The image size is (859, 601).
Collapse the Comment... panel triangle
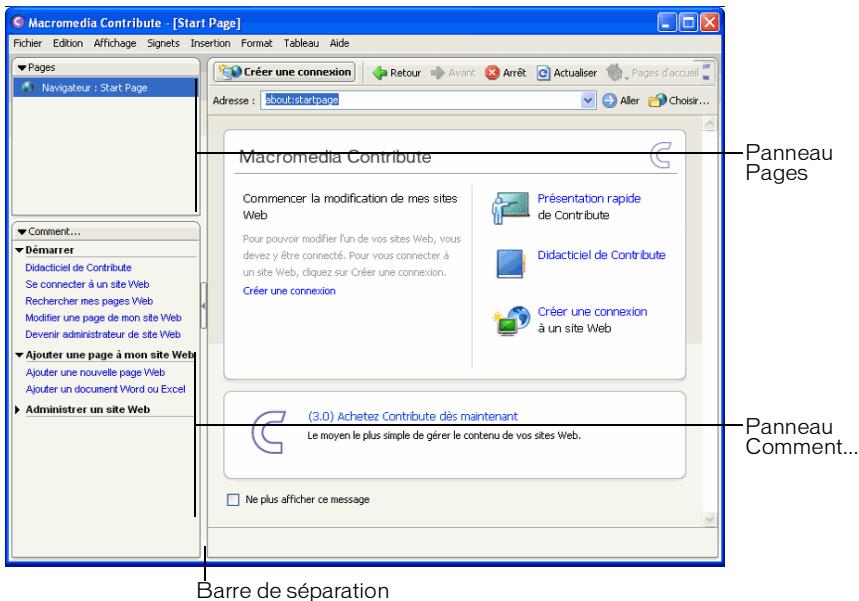(x=22, y=232)
